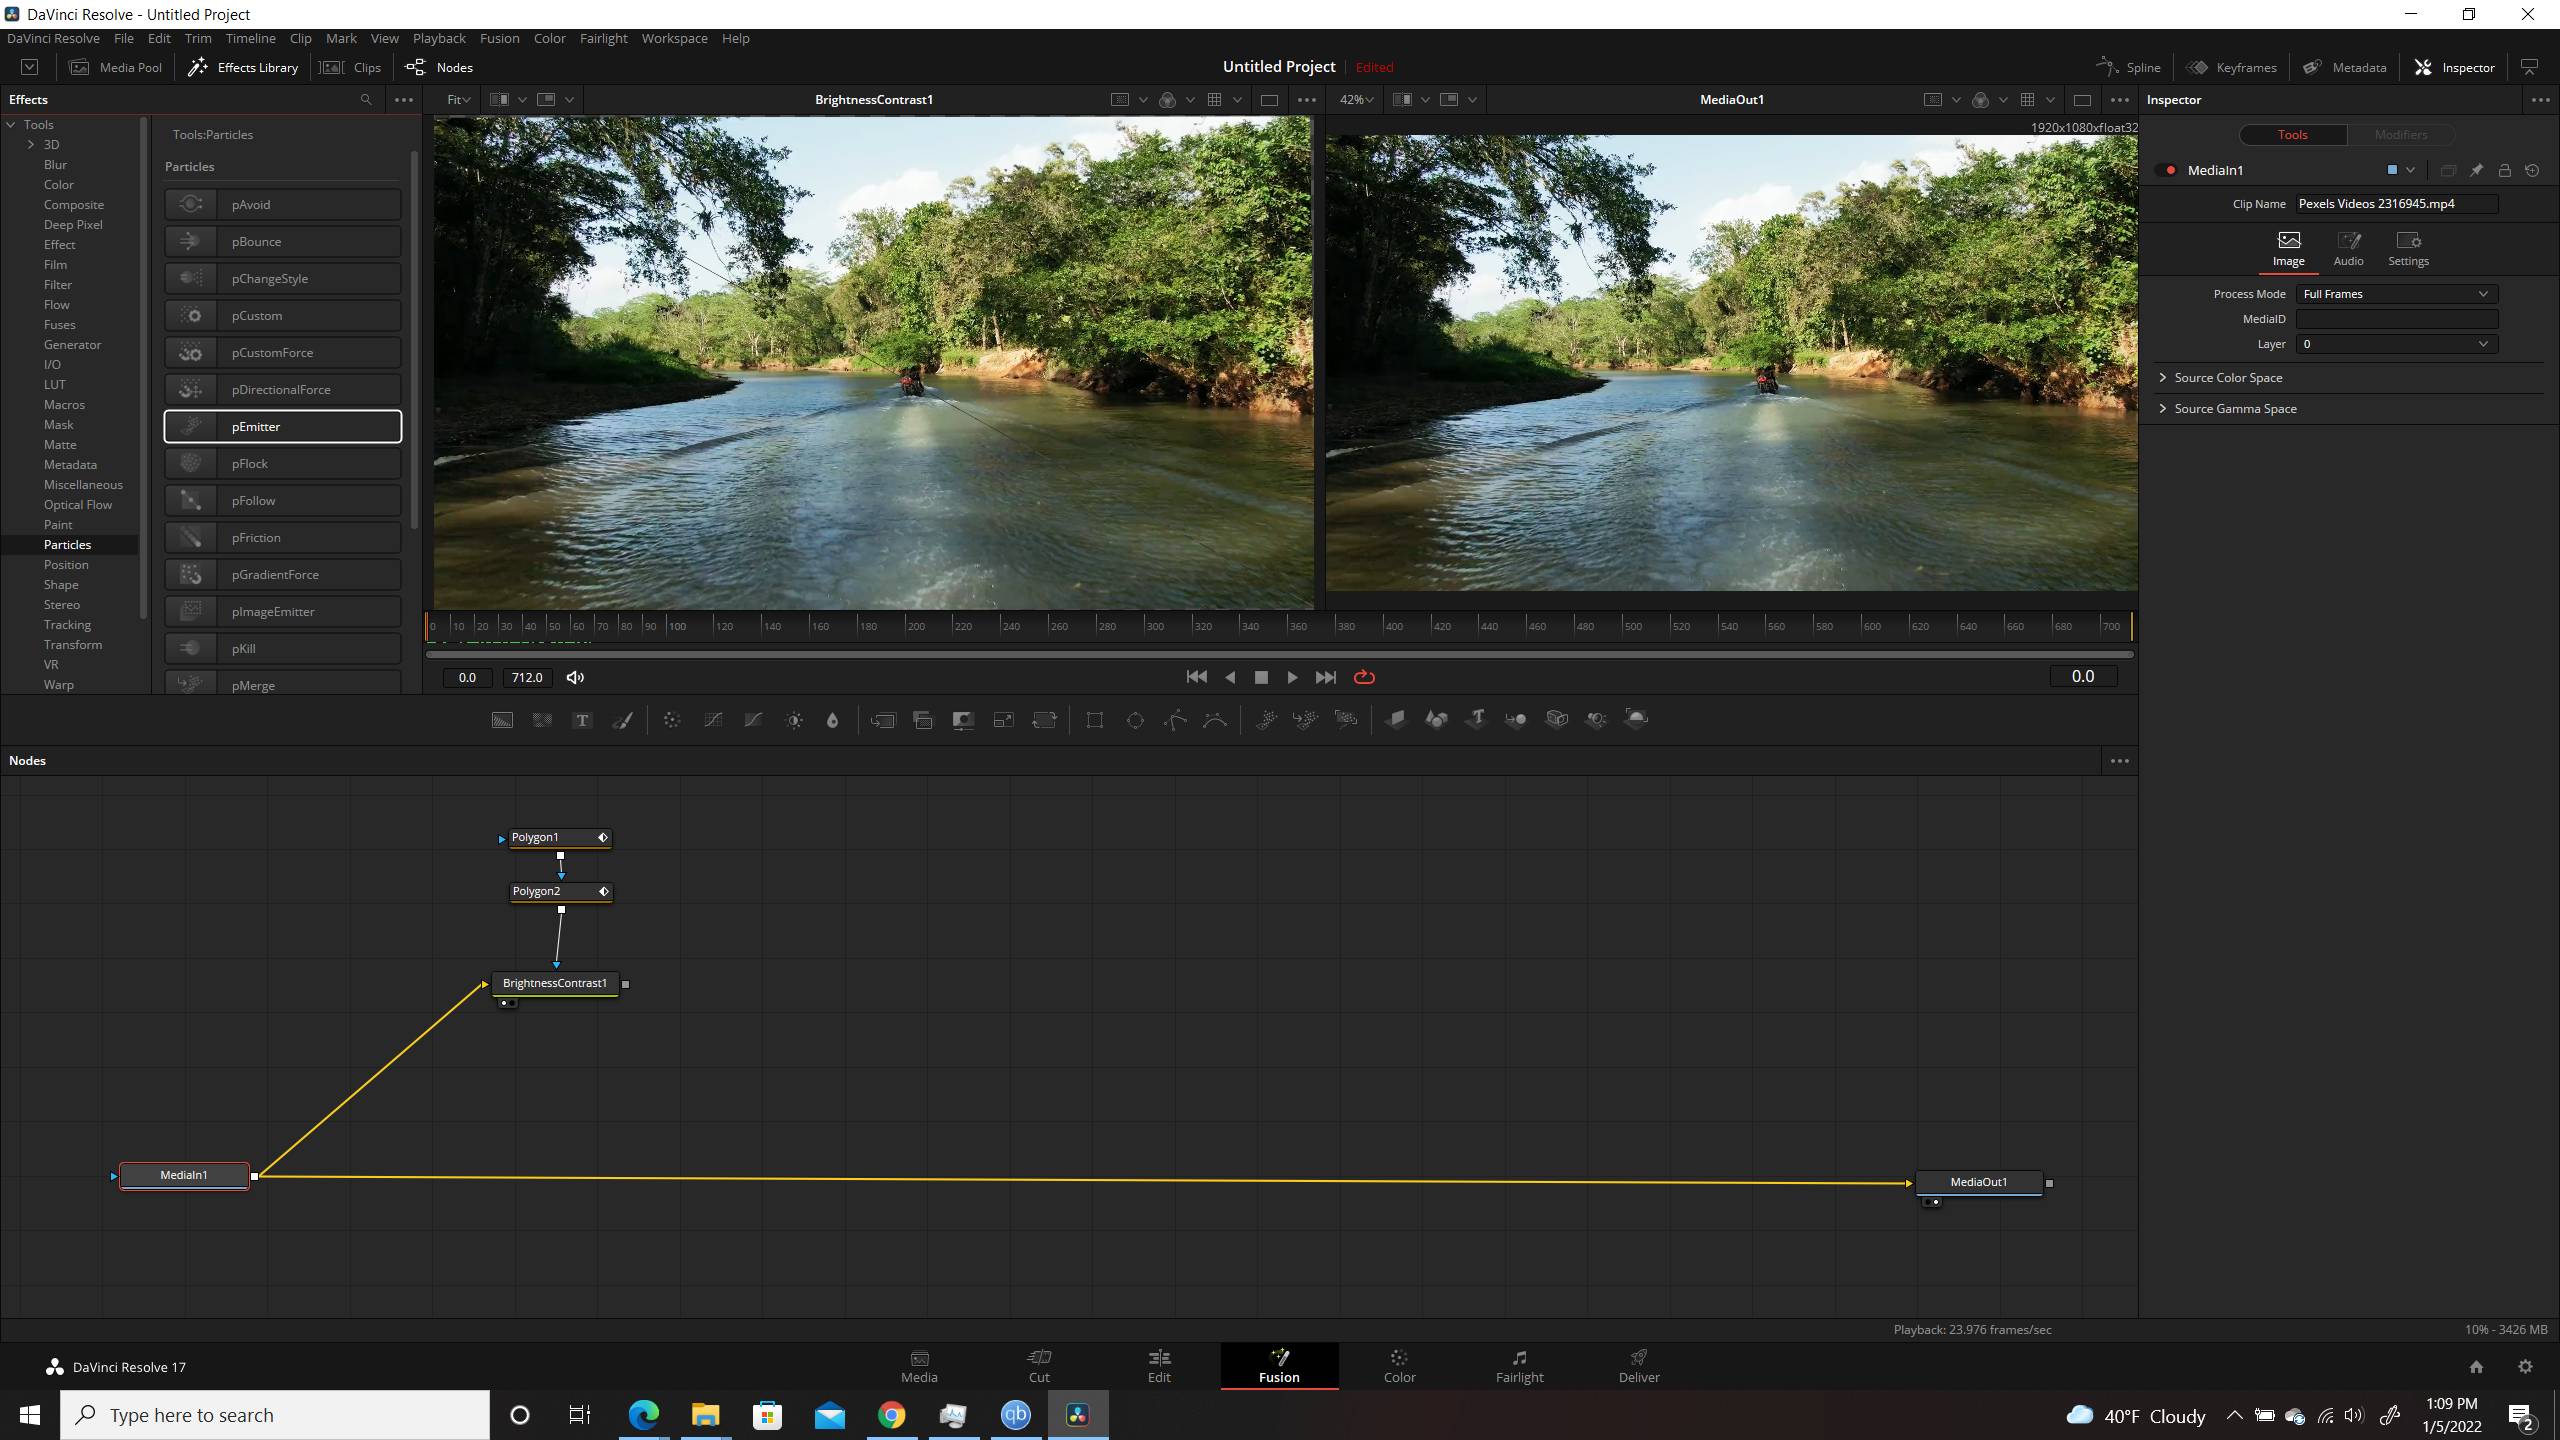
Task: Click the audio mute speaker icon
Action: click(x=575, y=678)
